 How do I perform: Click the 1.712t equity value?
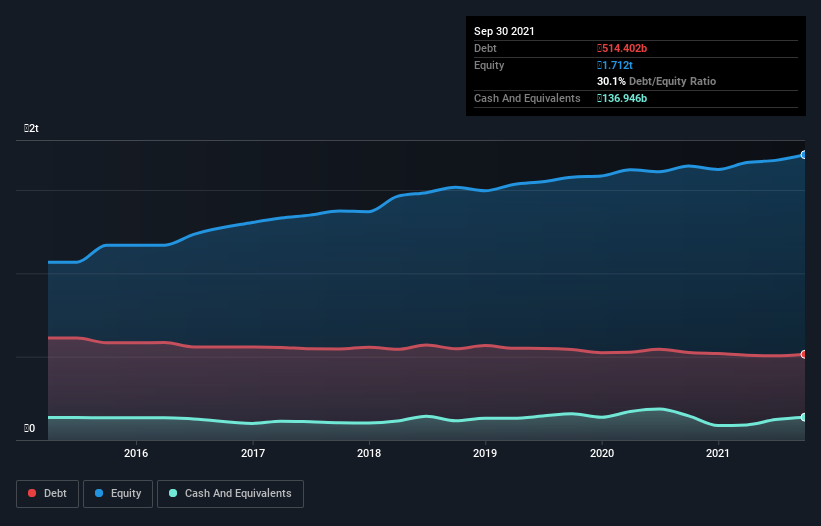[x=615, y=65]
